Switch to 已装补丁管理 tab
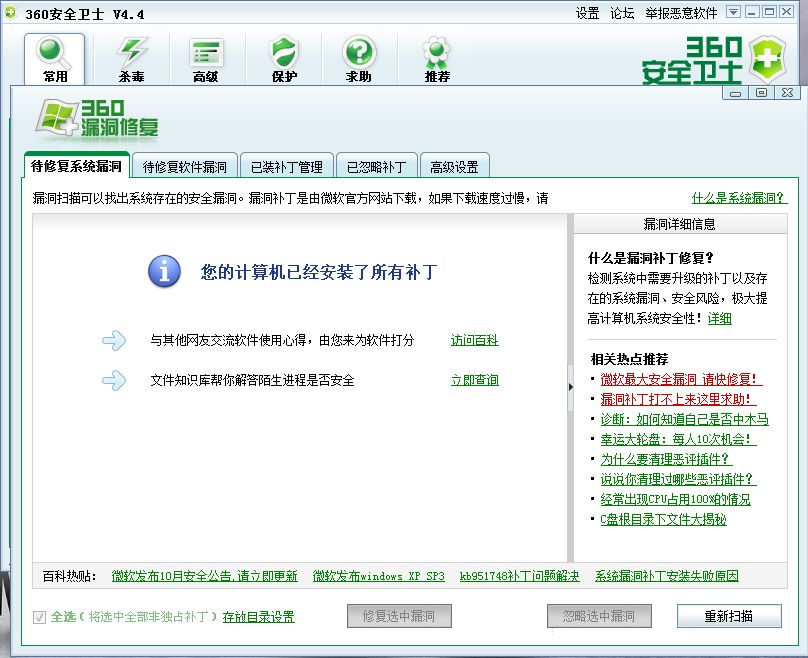The width and height of the screenshot is (808, 658). [x=287, y=167]
